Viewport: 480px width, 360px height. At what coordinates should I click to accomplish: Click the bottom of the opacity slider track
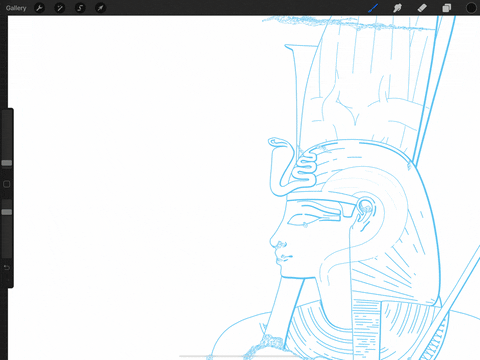coord(7,255)
